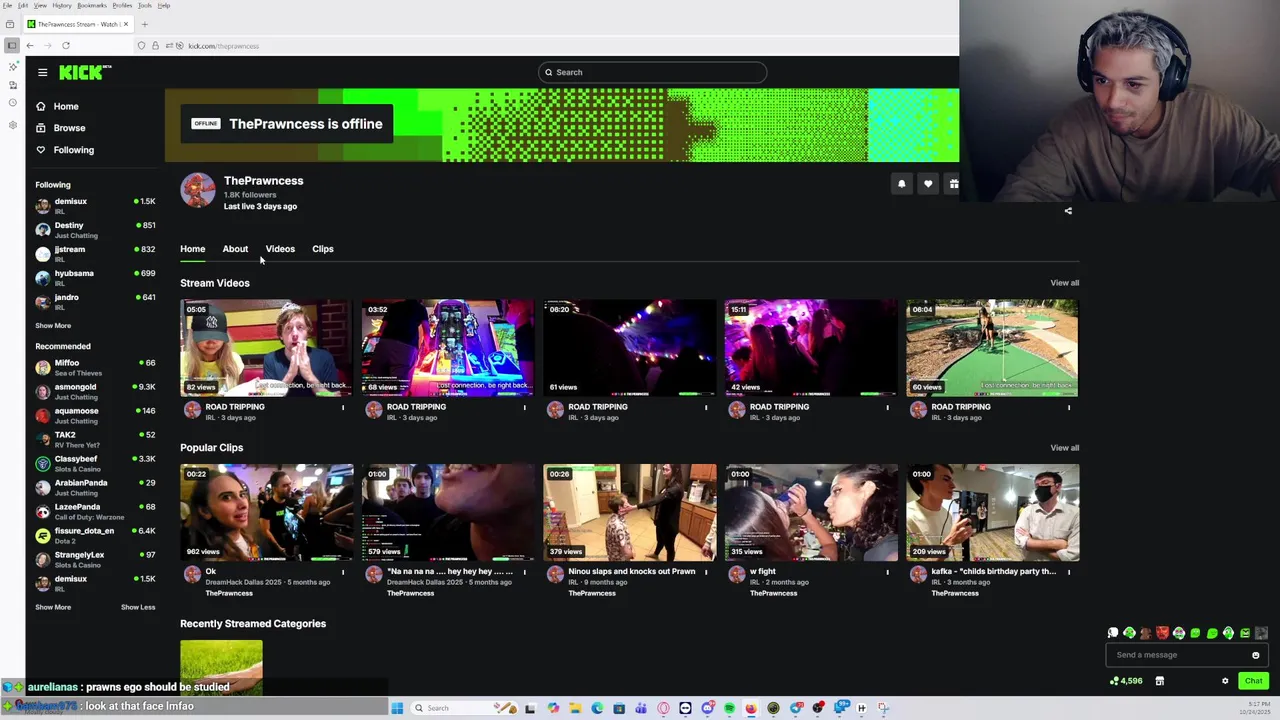Click the 4,596 channel points balance

1126,681
